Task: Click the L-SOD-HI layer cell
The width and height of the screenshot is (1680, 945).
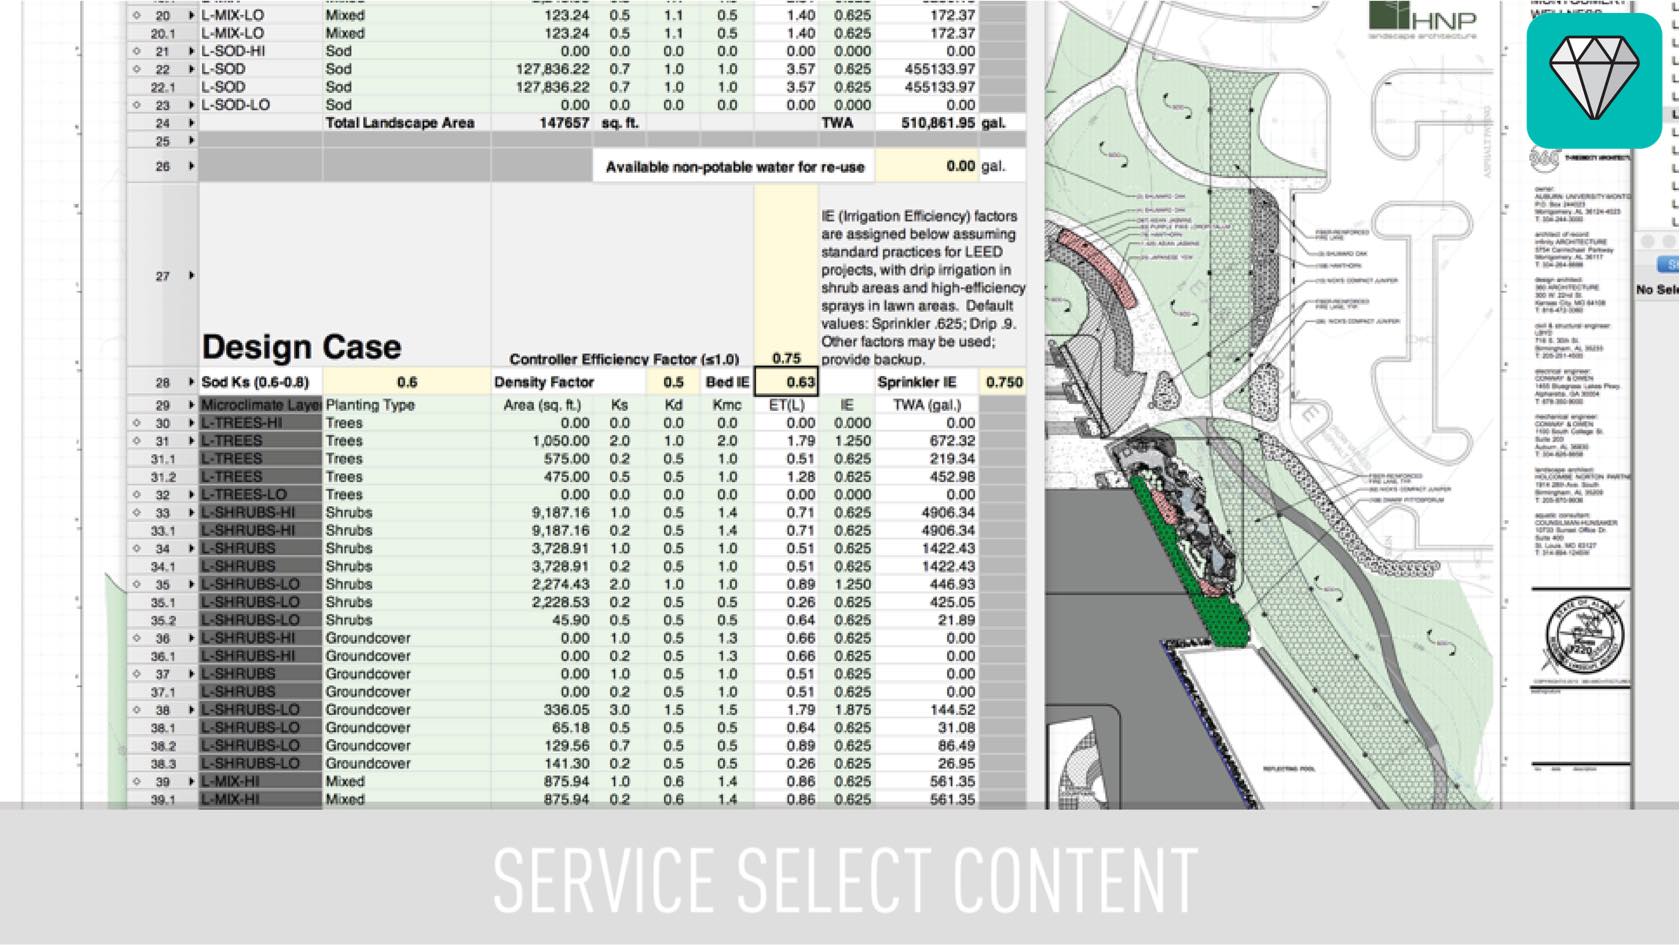Action: point(260,51)
